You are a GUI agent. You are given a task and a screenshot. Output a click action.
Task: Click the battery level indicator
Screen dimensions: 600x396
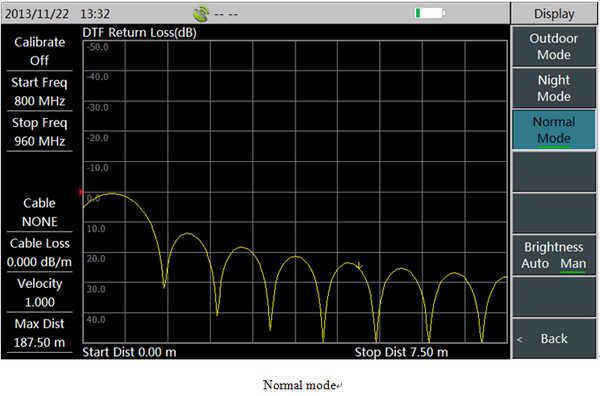coord(430,13)
